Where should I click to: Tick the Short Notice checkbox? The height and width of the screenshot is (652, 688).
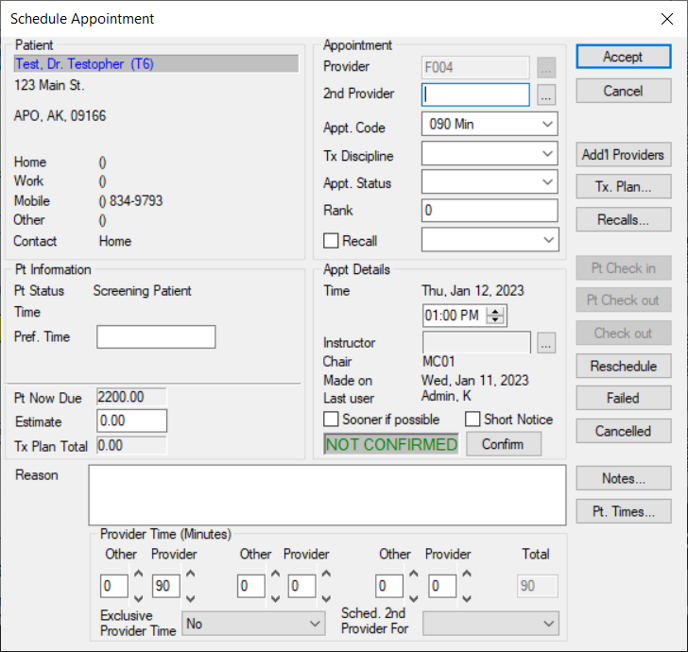pyautogui.click(x=473, y=419)
